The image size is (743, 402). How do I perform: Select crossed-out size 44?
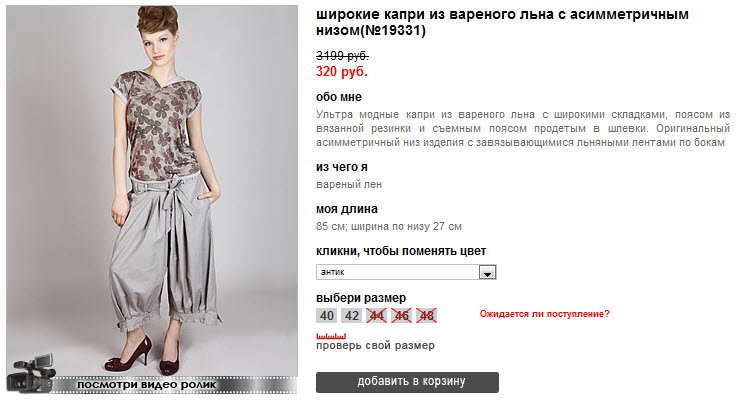coord(377,316)
